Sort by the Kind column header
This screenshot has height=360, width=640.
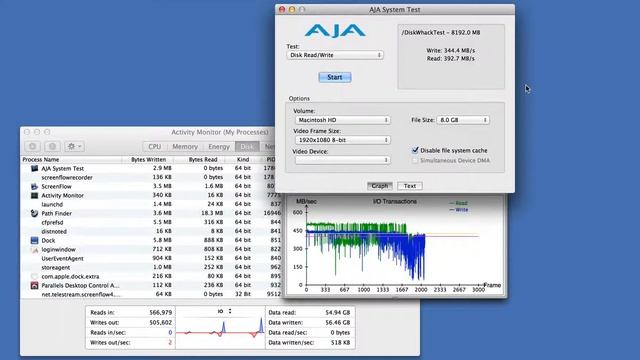coord(243,160)
